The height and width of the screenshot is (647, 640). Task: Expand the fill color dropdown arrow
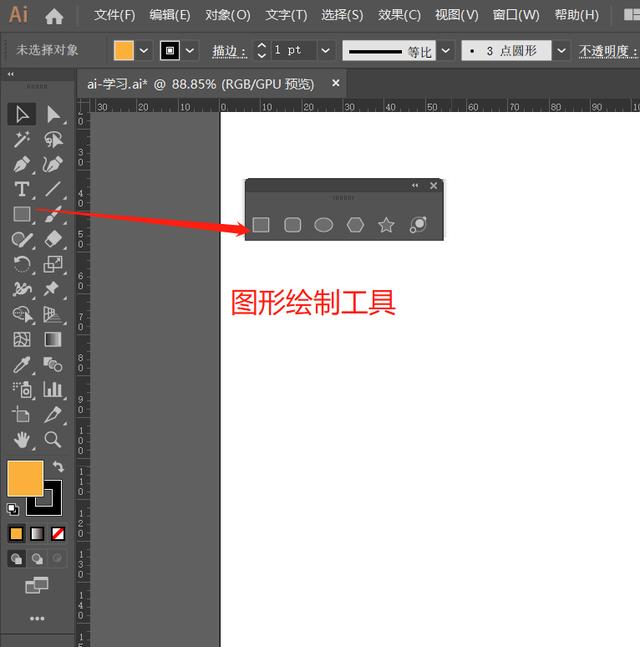[x=144, y=50]
